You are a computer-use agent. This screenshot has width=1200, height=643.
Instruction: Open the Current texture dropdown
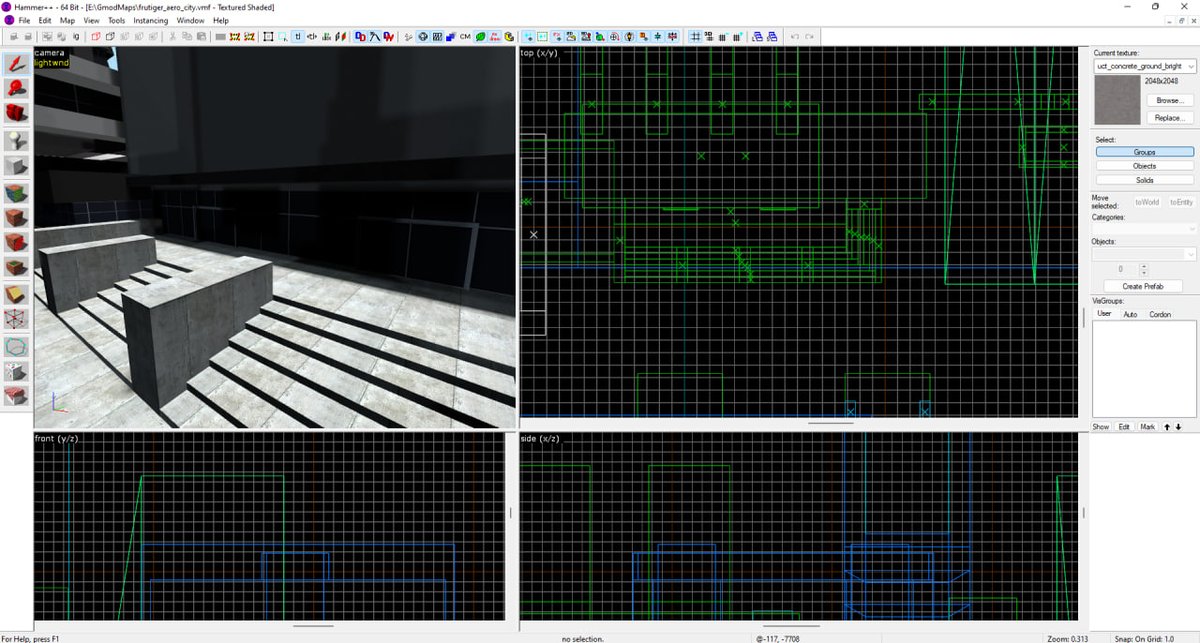pyautogui.click(x=1144, y=66)
